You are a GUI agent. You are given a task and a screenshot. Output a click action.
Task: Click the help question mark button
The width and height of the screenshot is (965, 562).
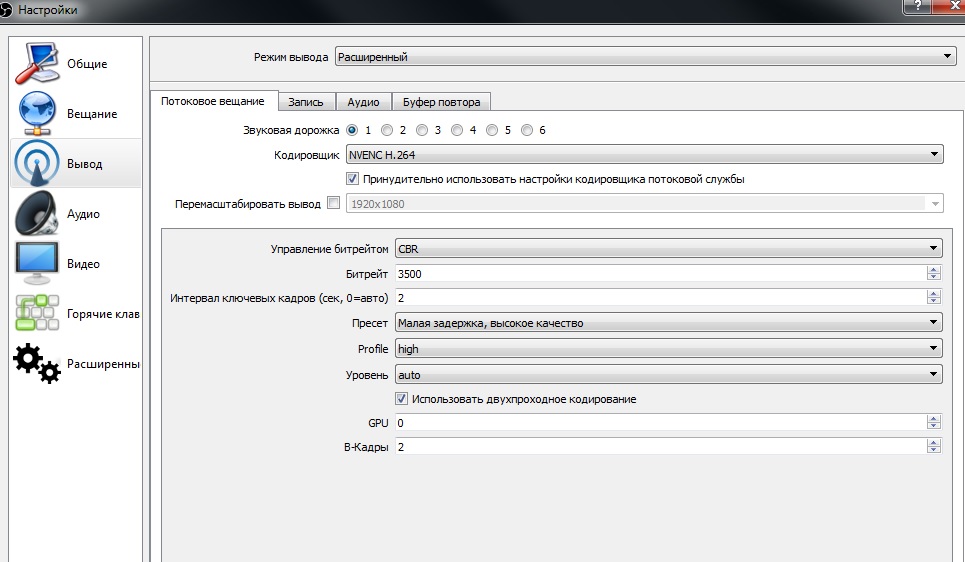[918, 6]
